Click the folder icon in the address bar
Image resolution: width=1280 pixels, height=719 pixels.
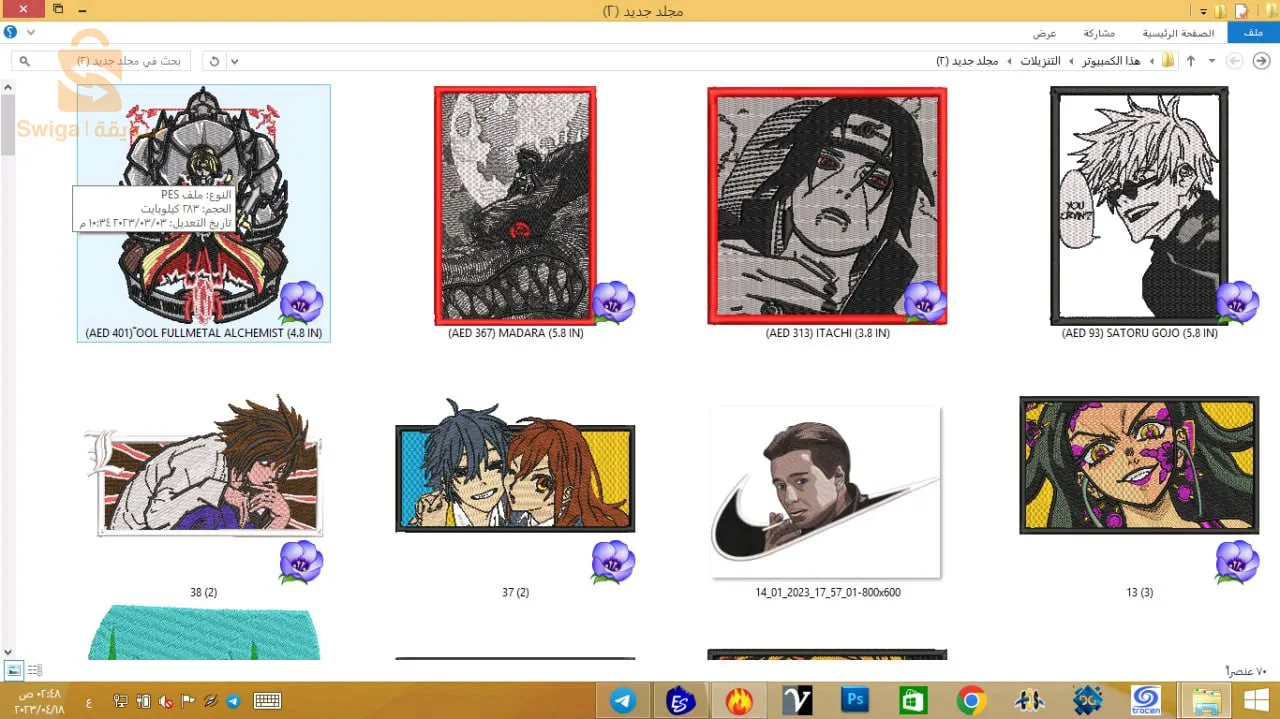point(1168,61)
